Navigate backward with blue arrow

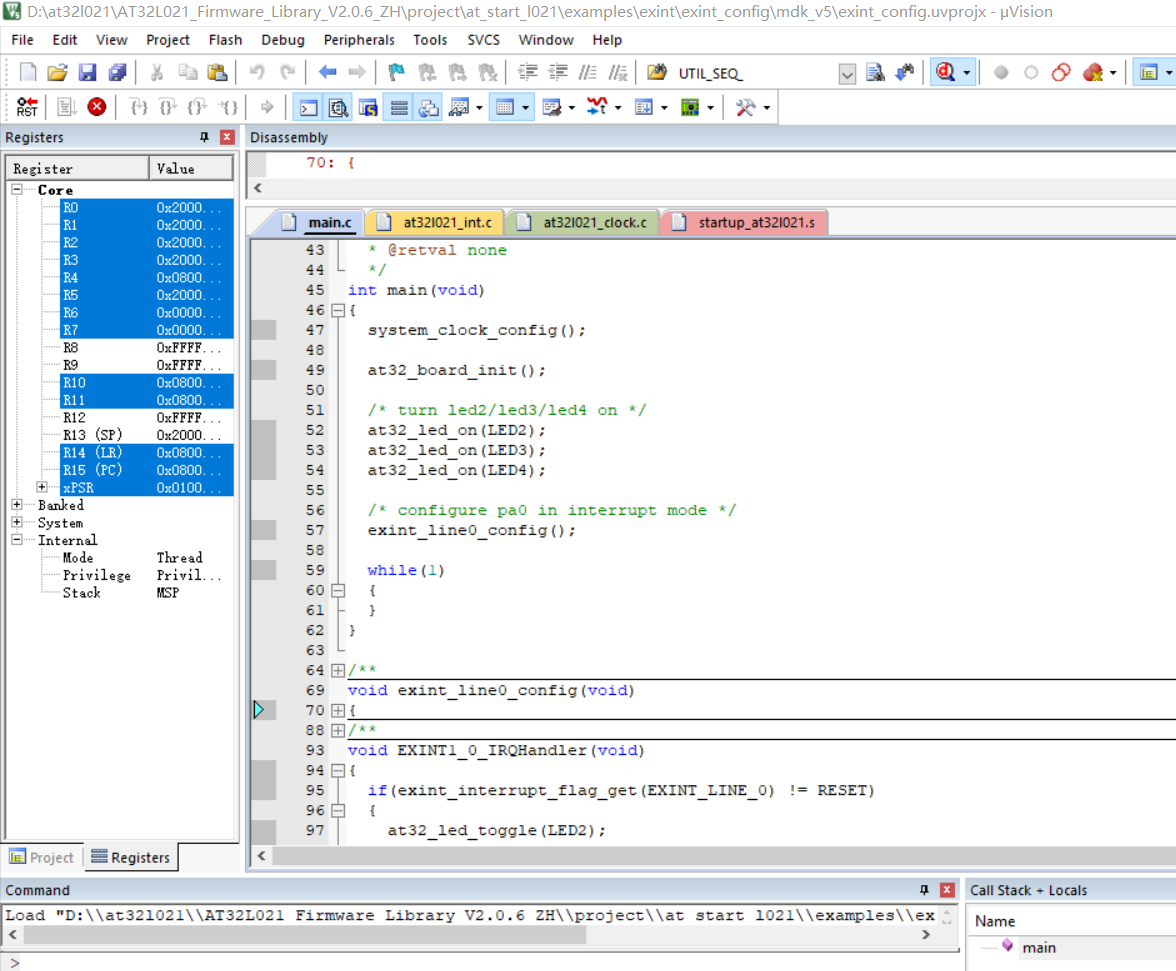coord(327,73)
